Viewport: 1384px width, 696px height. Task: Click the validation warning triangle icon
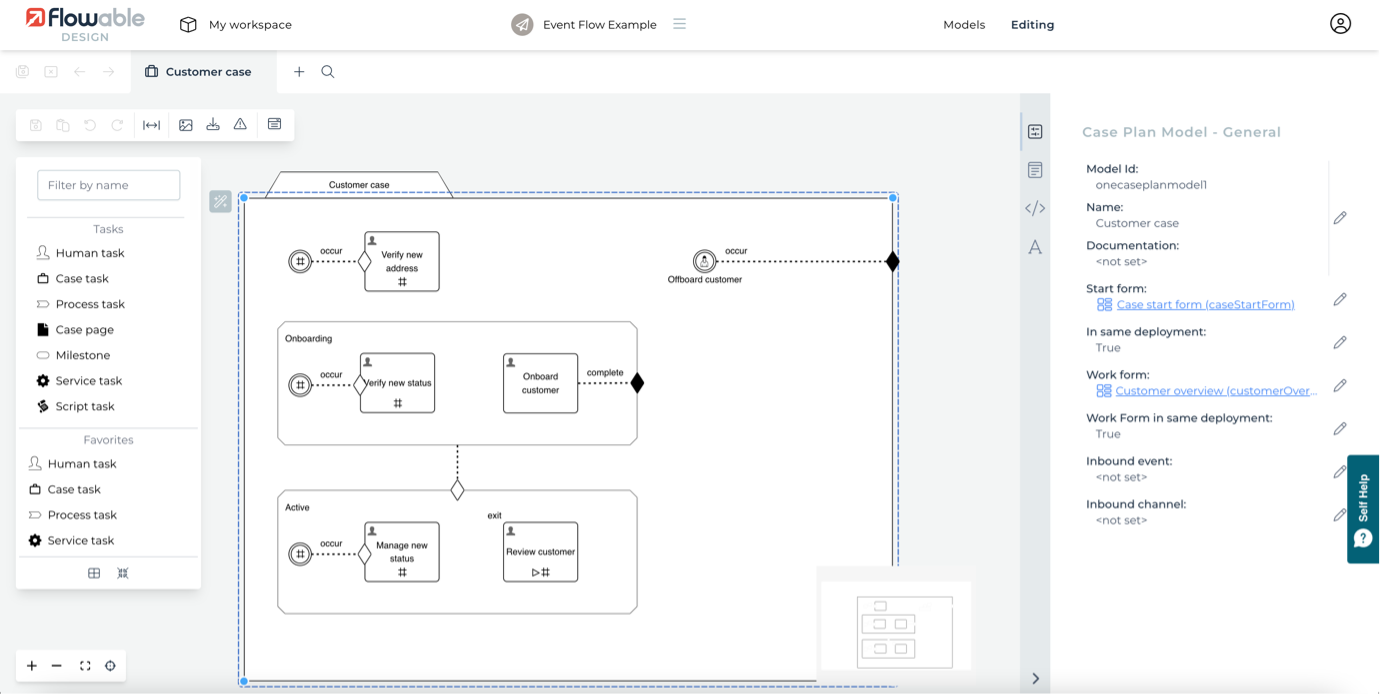(x=240, y=125)
